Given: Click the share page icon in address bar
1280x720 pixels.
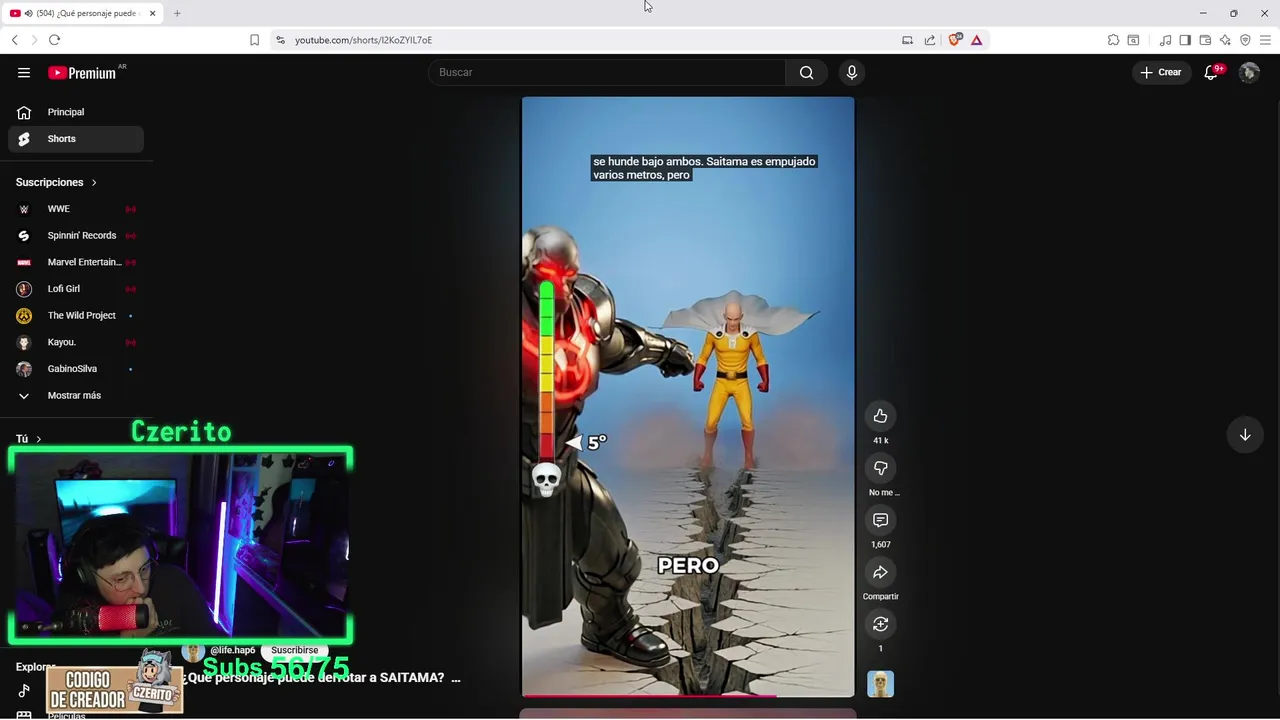Looking at the screenshot, I should click(930, 40).
